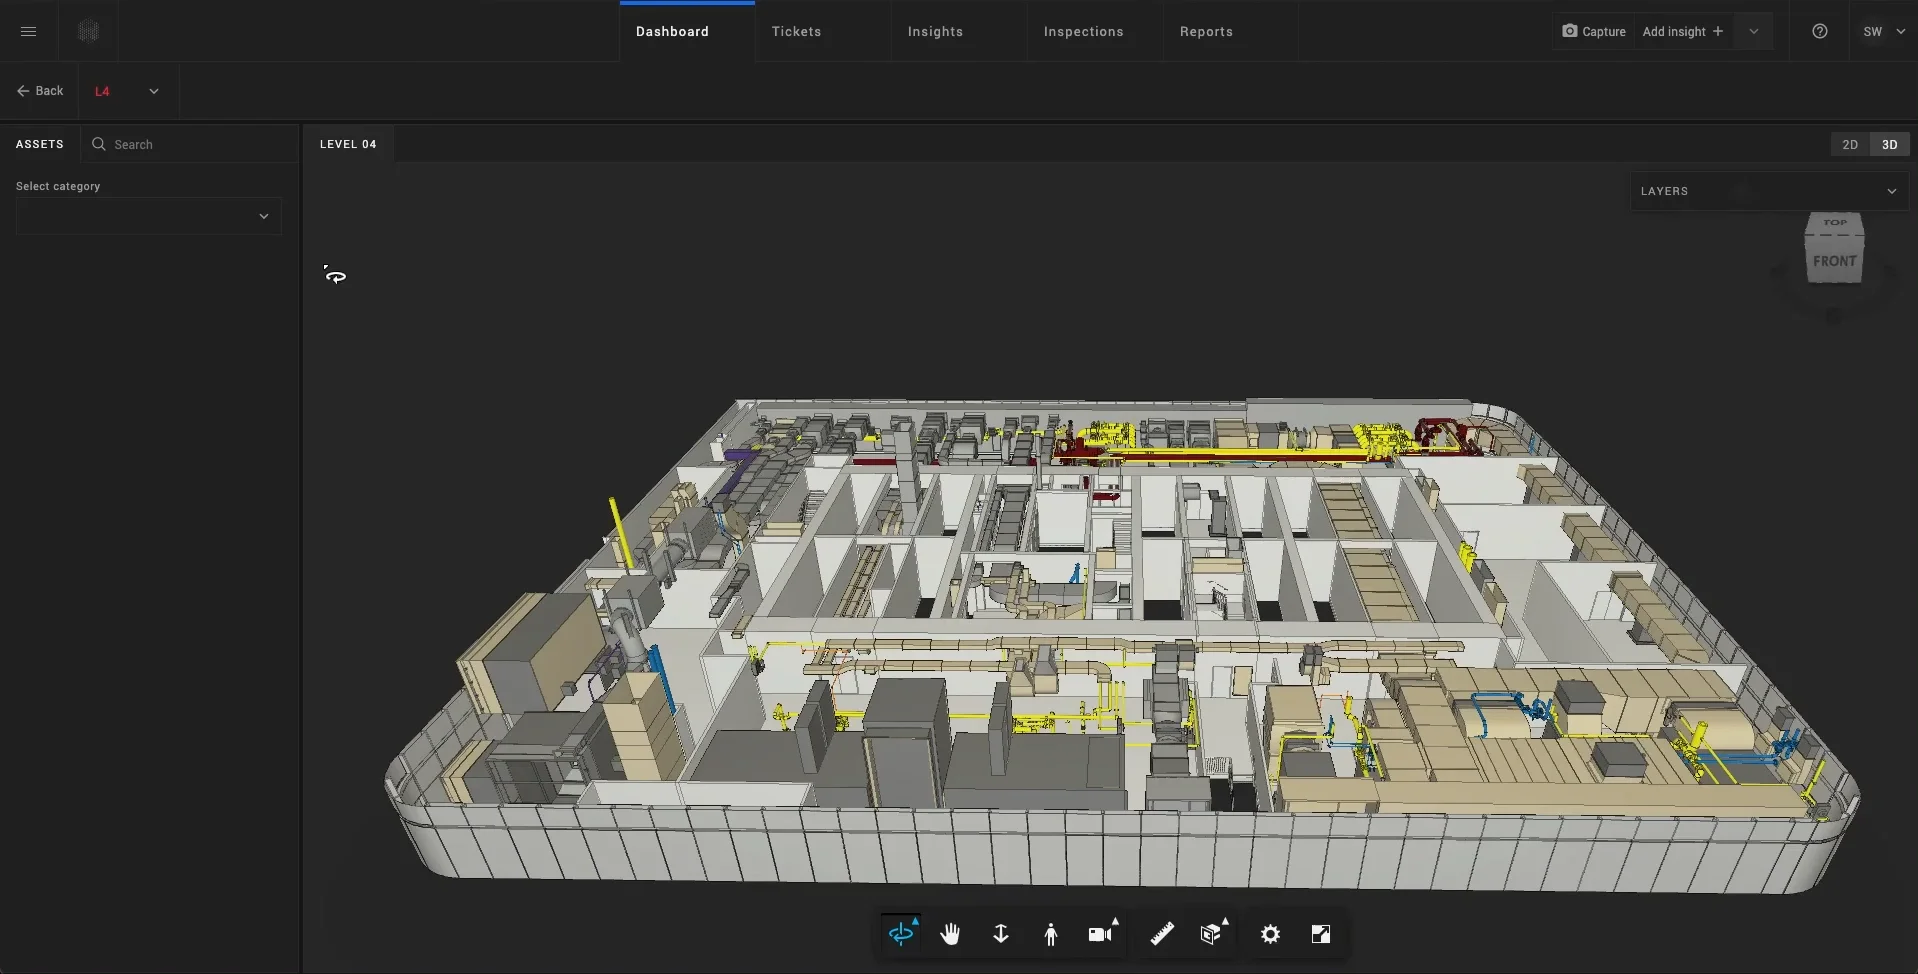The height and width of the screenshot is (974, 1918).
Task: Click the fullscreen expand icon
Action: tap(1320, 933)
